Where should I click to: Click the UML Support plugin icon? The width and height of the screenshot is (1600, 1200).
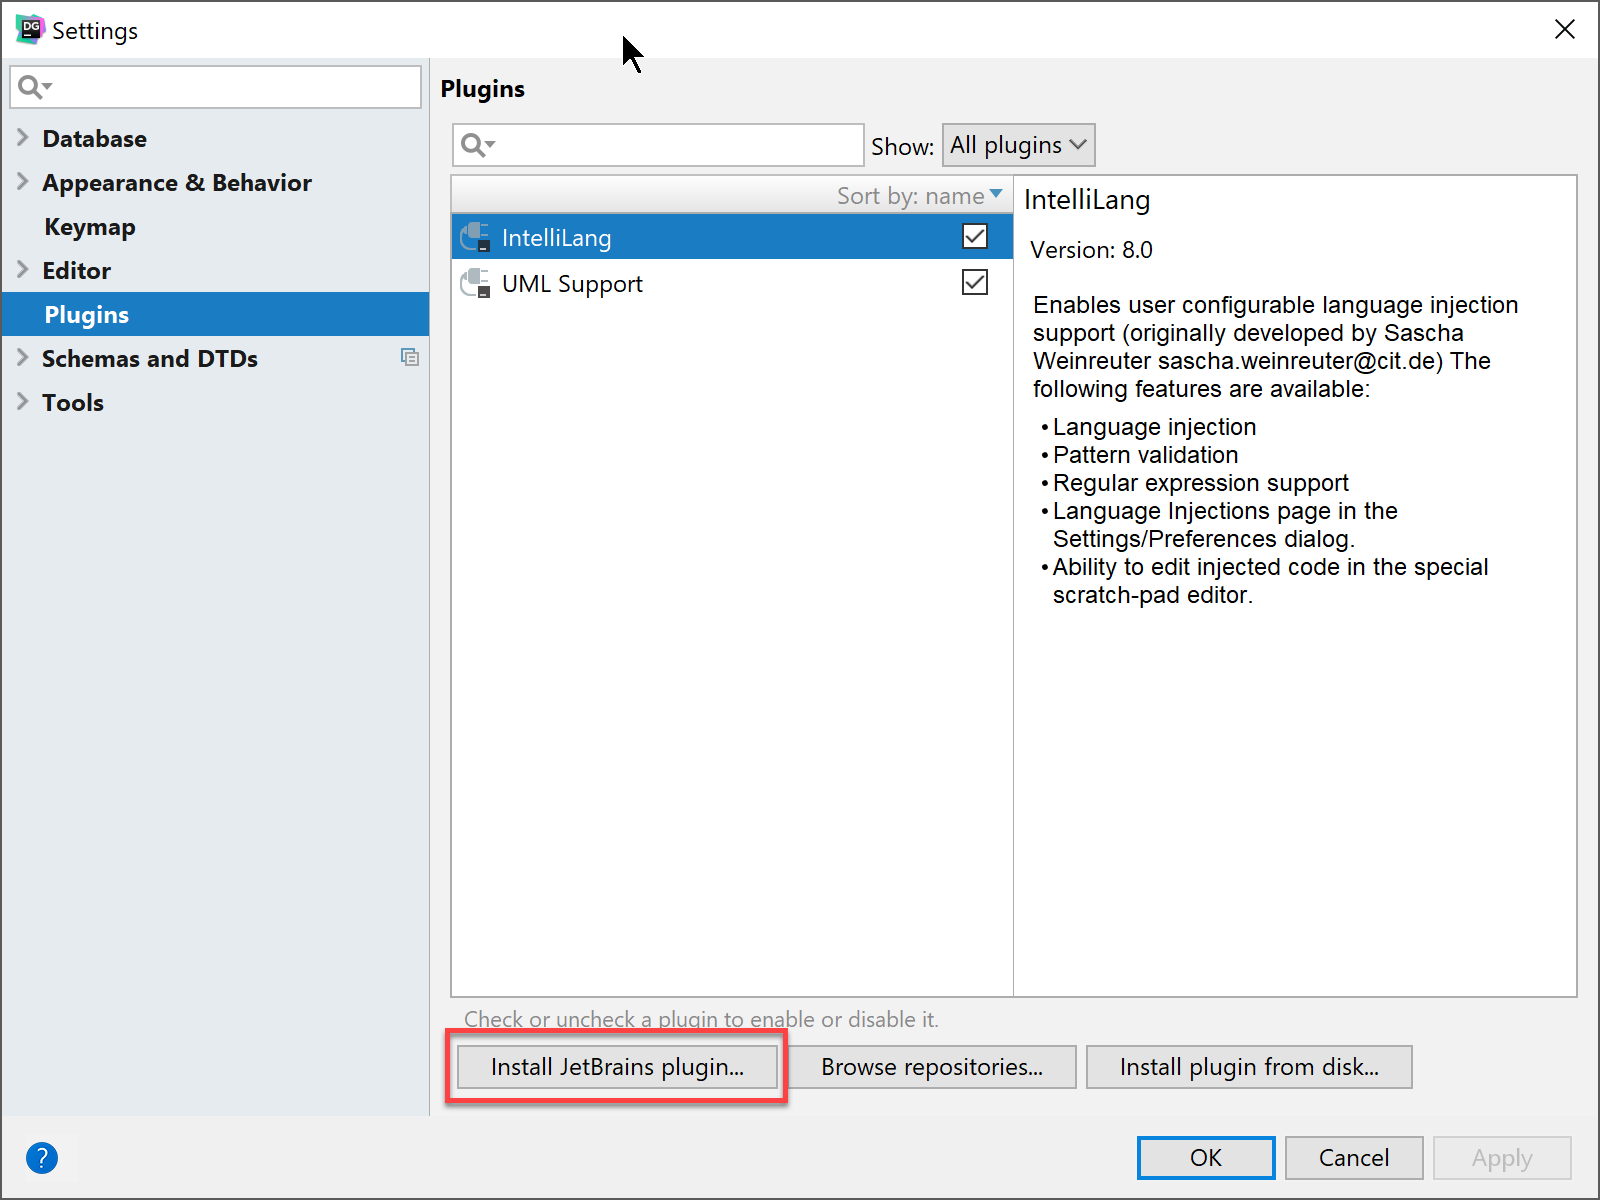(475, 283)
